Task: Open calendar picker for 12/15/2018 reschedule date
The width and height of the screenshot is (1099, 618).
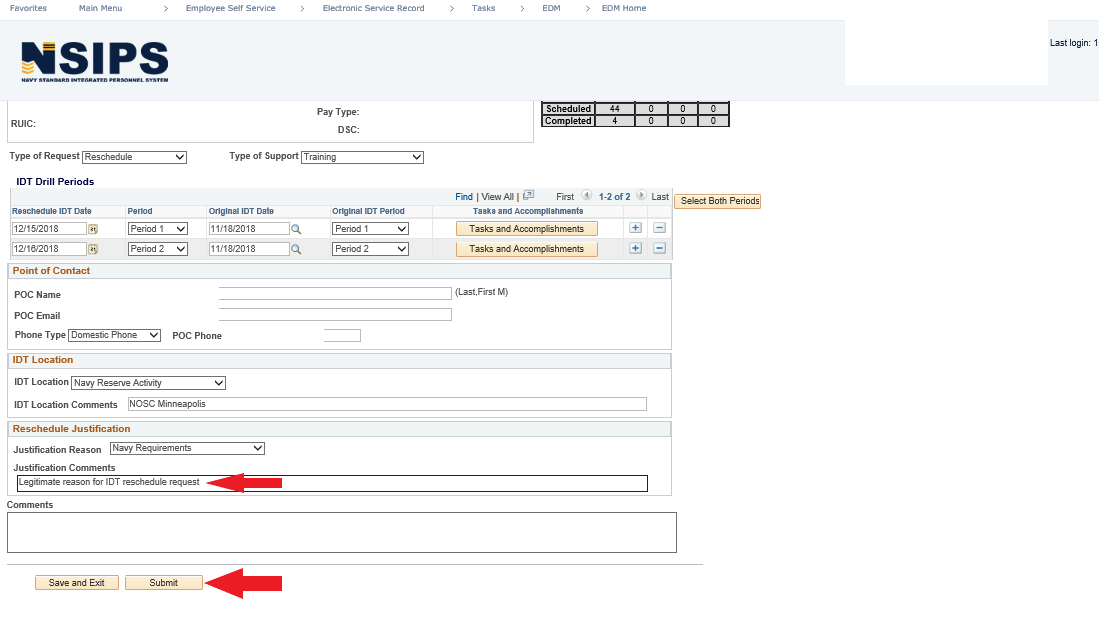Action: click(x=93, y=229)
